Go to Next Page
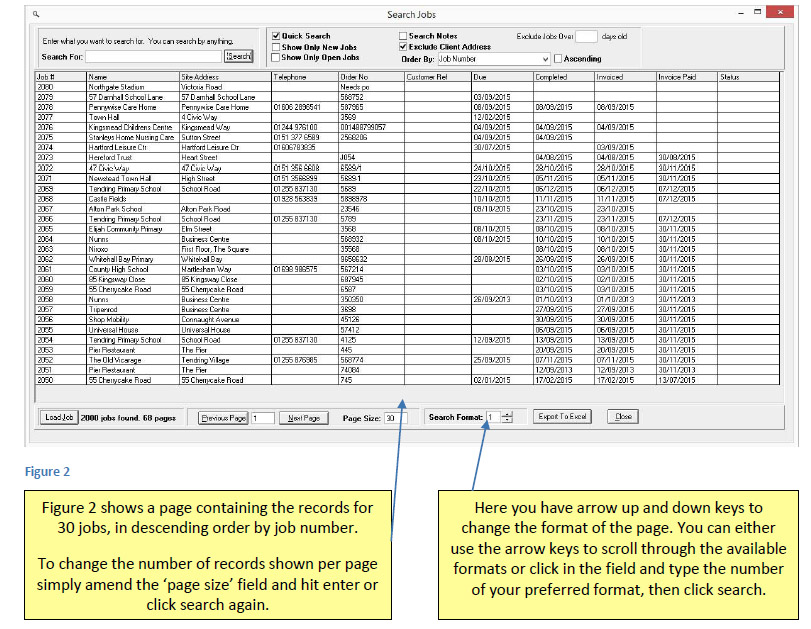 point(304,418)
